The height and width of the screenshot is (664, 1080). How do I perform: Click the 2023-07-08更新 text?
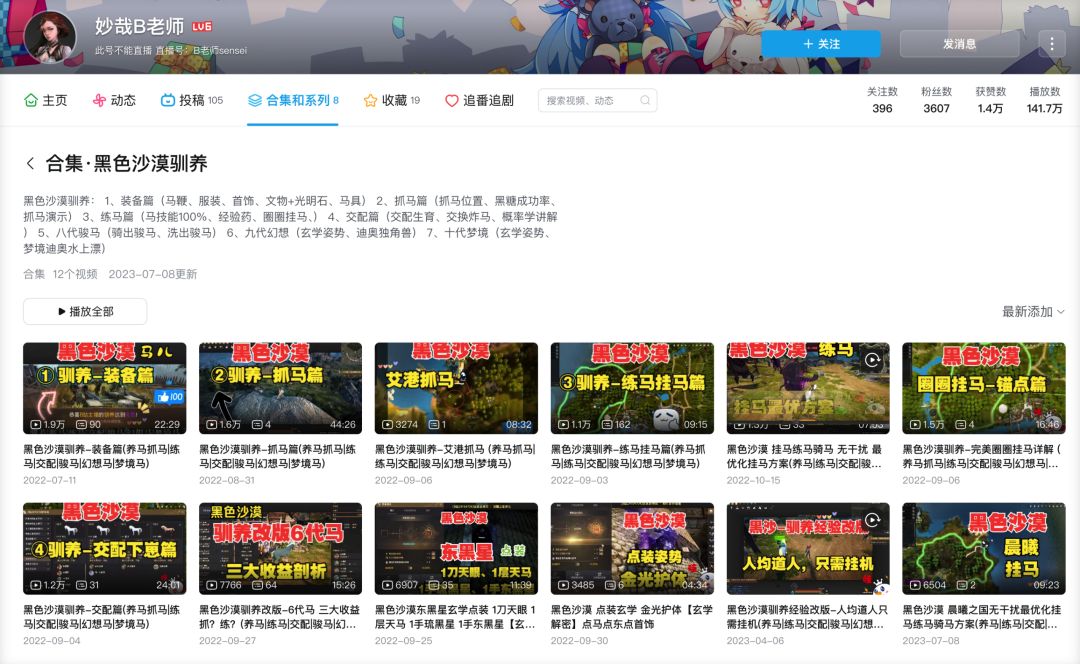153,274
